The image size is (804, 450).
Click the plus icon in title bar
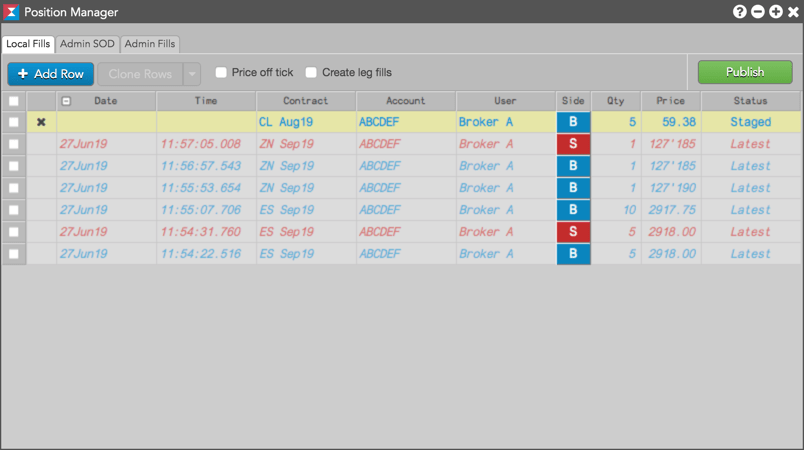[776, 12]
